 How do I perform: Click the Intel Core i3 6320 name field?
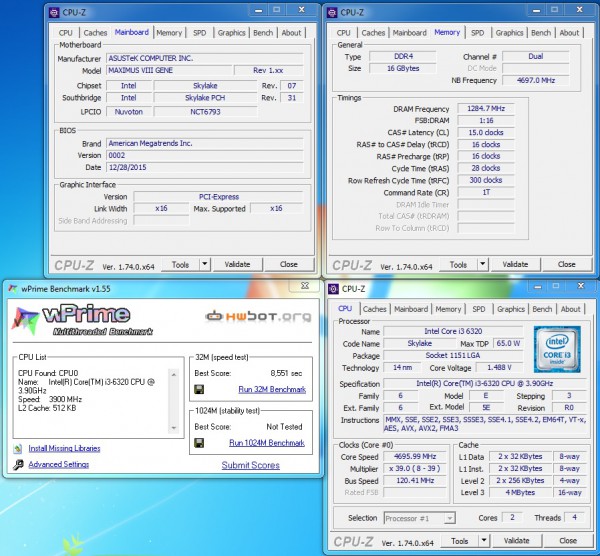pos(453,331)
